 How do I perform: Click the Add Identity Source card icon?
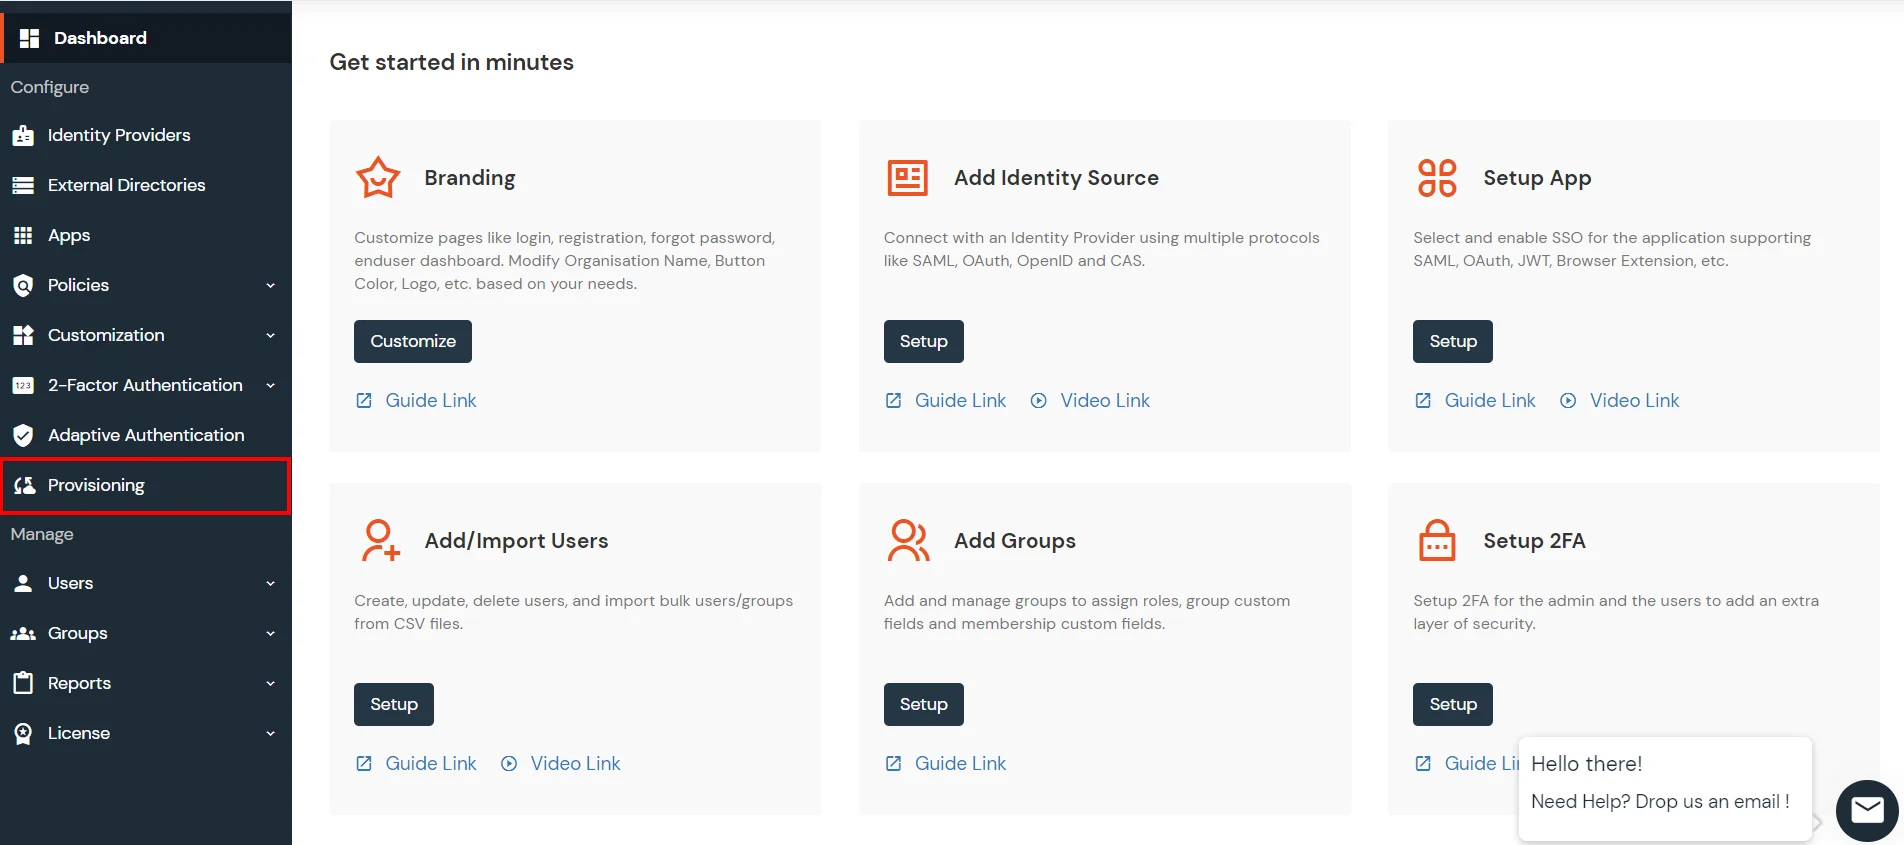[x=908, y=178]
